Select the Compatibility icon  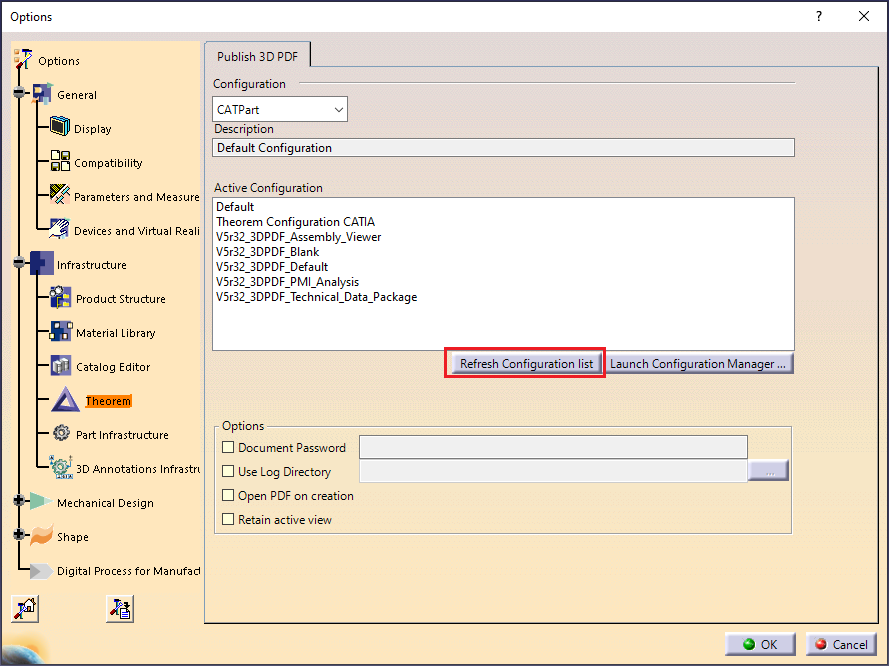click(60, 161)
